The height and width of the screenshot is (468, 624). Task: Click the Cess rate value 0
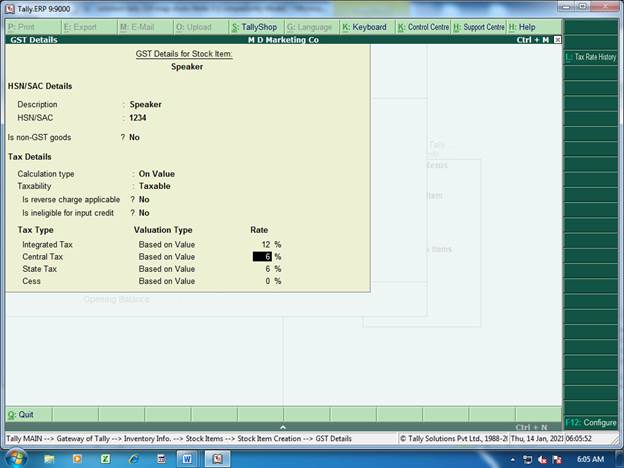pyautogui.click(x=268, y=281)
